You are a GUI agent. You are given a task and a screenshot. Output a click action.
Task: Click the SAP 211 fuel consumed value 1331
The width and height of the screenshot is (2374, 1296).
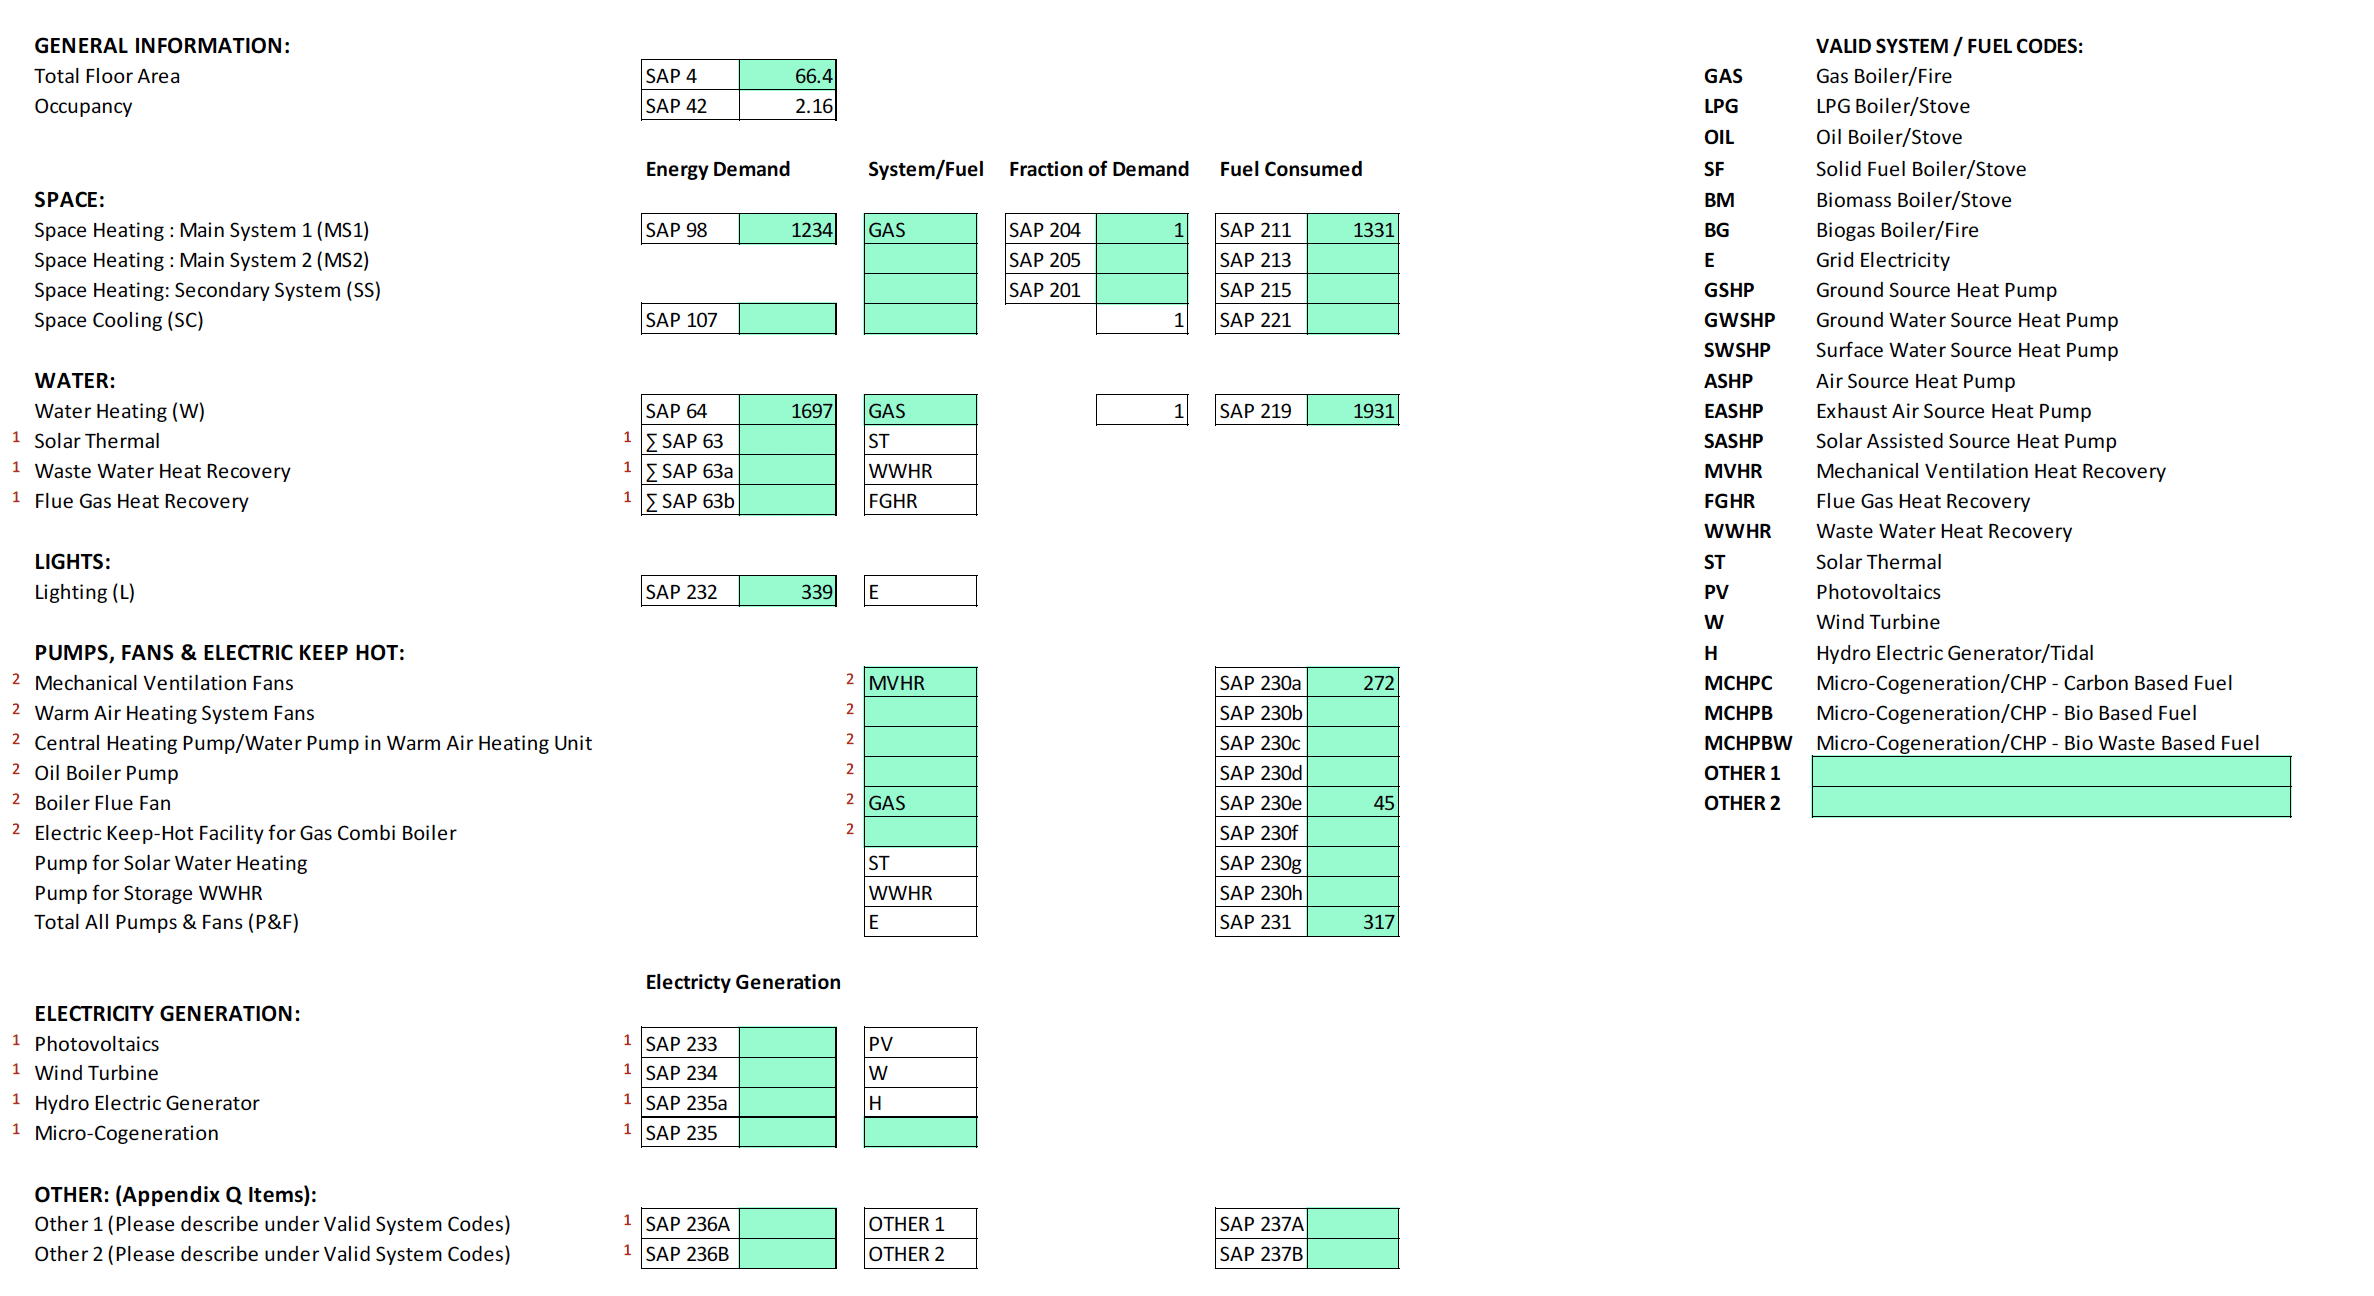[1352, 230]
